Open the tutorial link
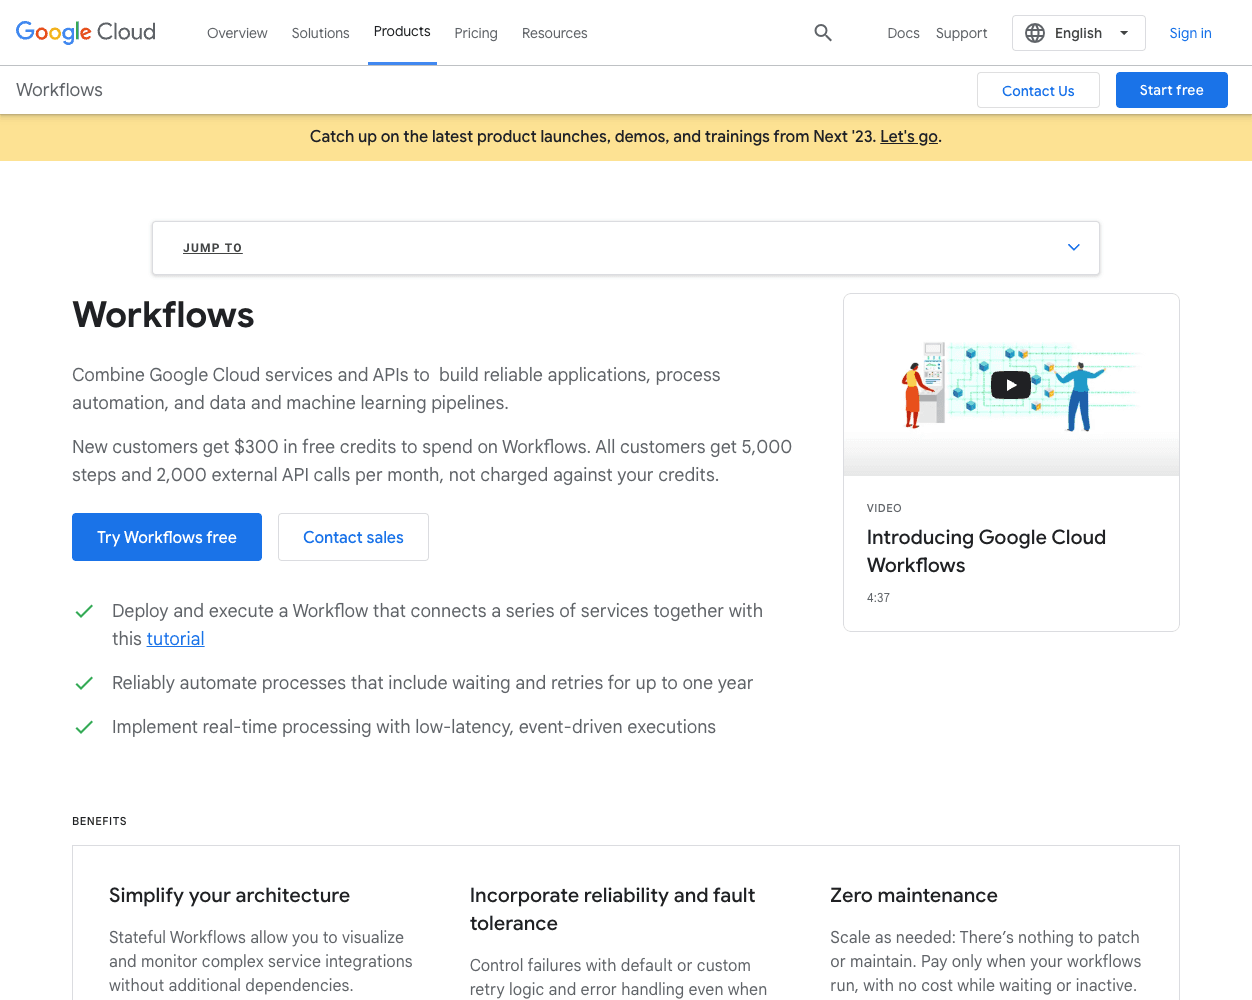 pos(175,639)
